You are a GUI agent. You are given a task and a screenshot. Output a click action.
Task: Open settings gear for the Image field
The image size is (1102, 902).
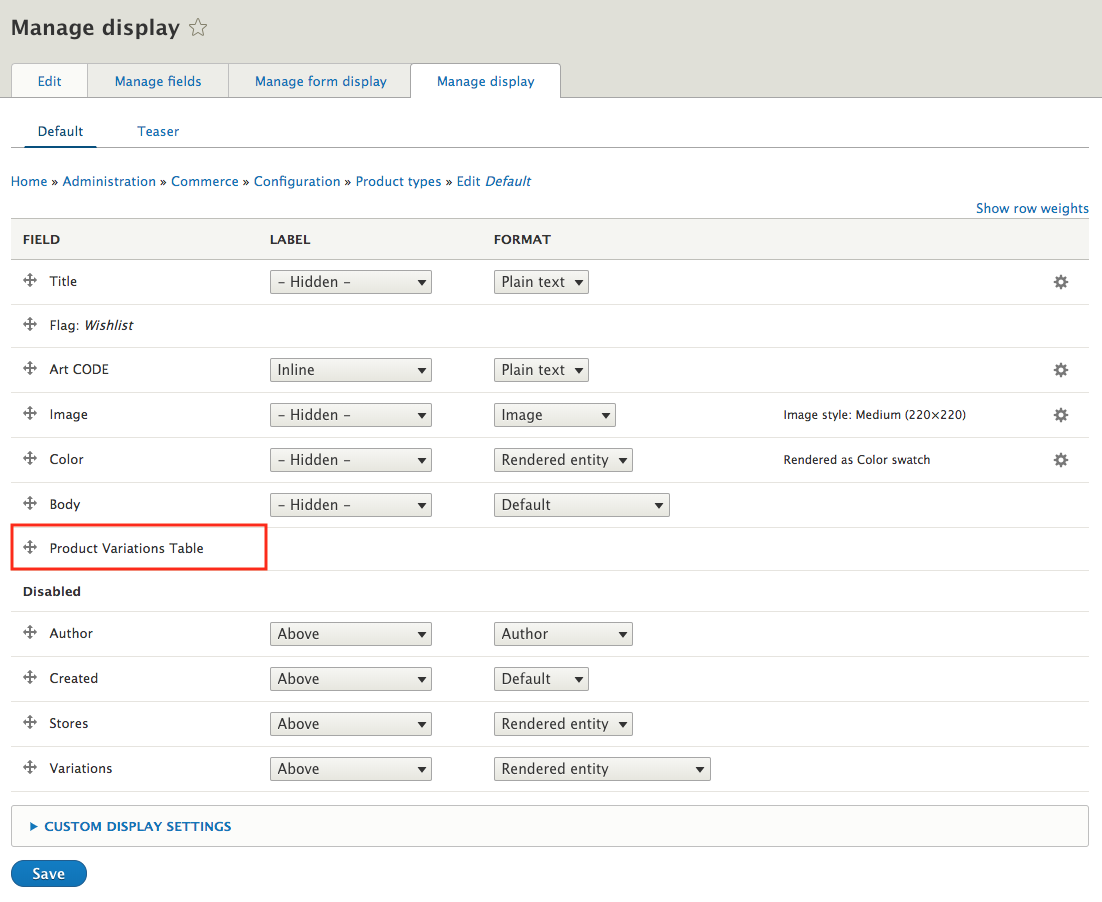pos(1060,415)
